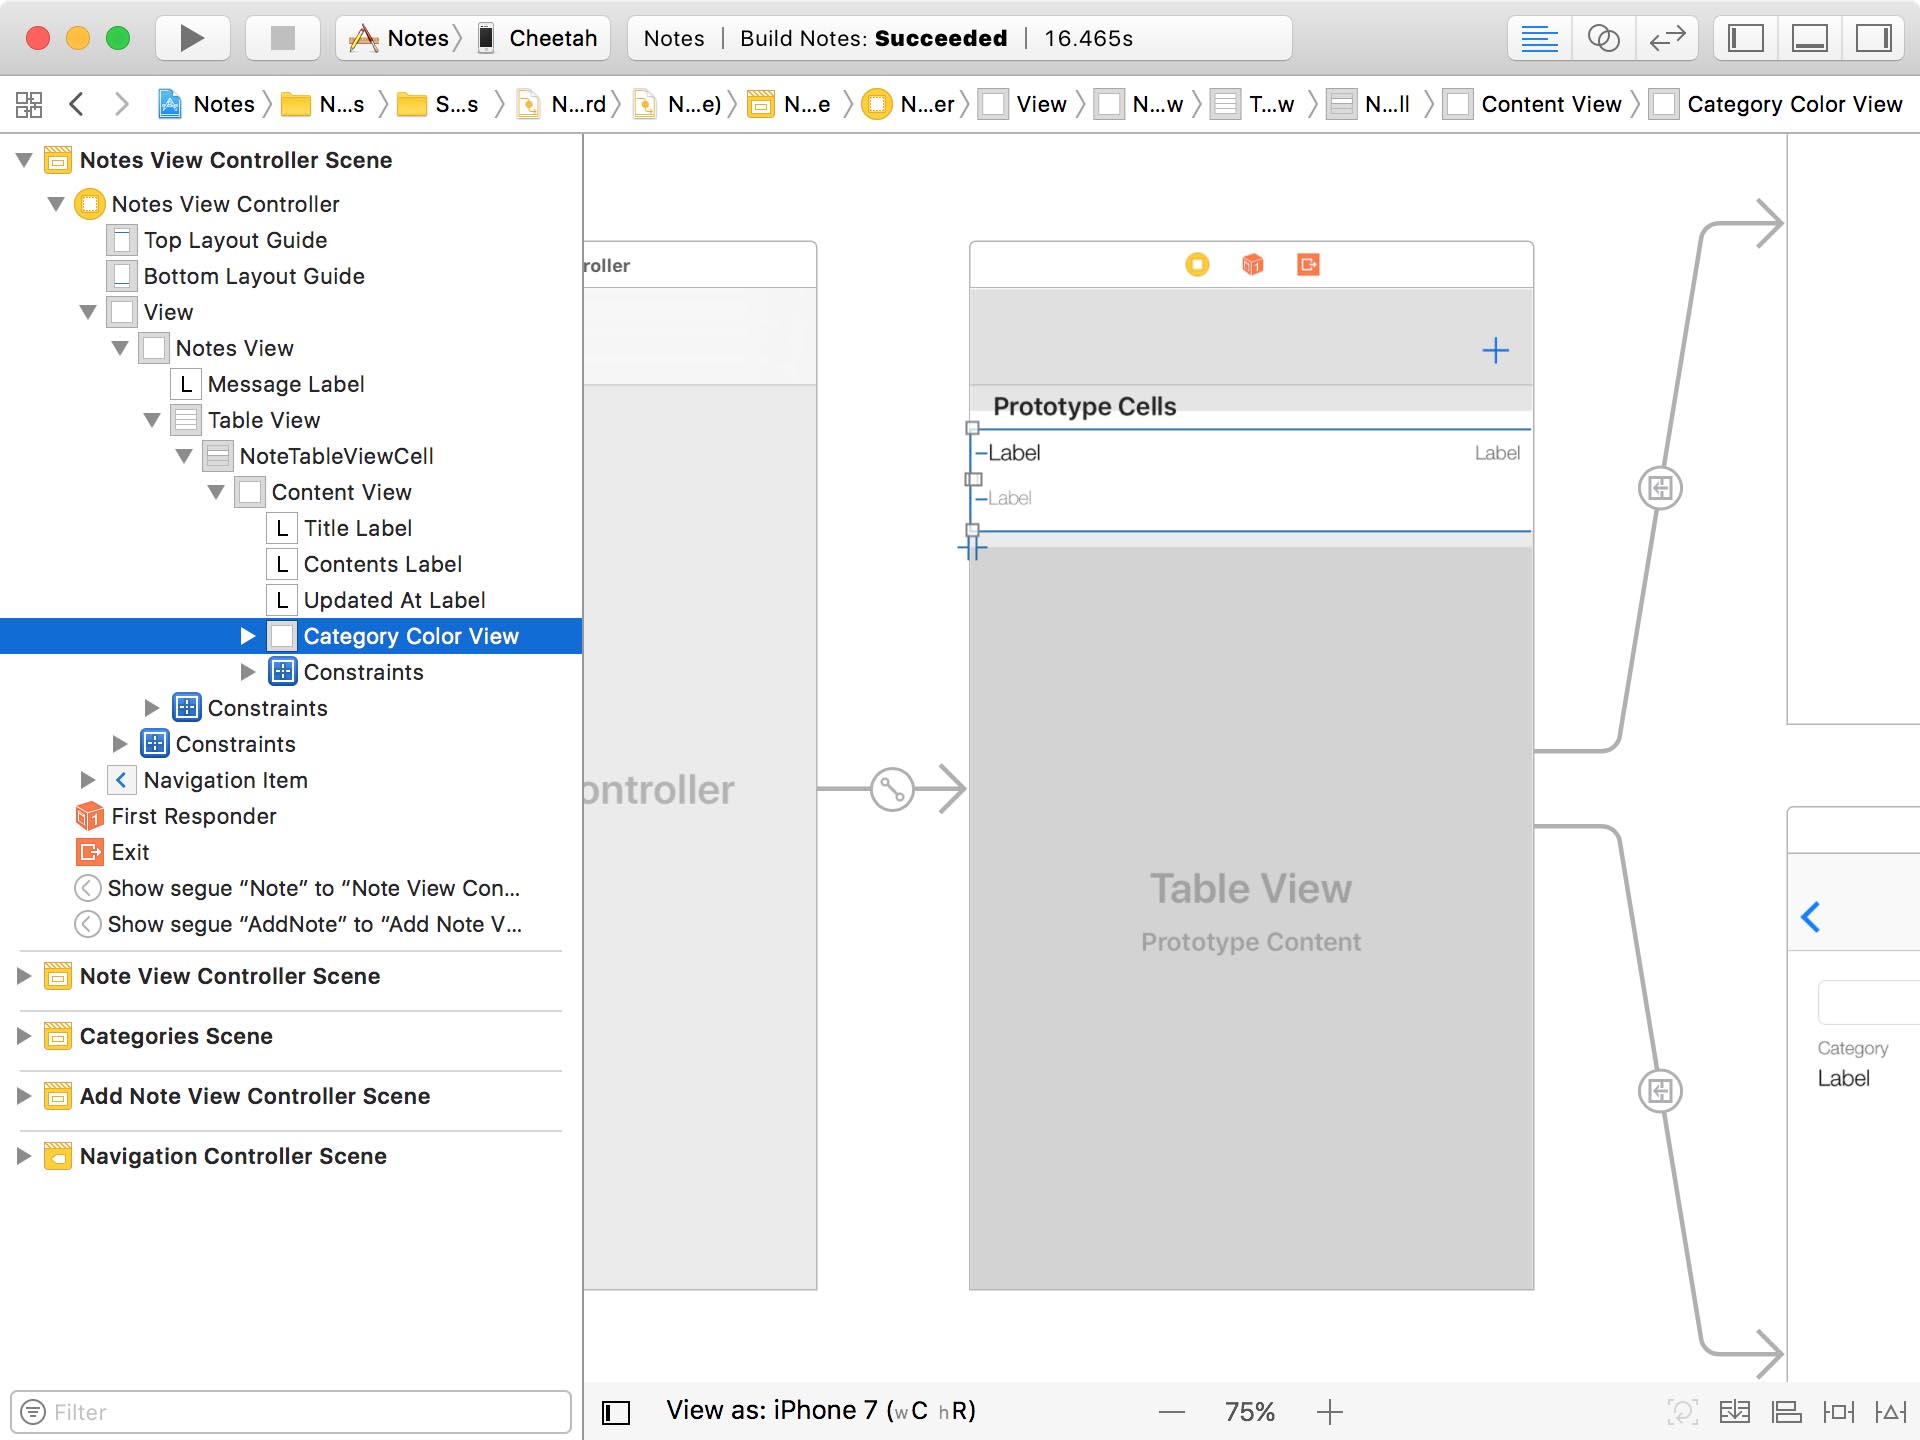Viewport: 1920px width, 1440px height.
Task: Switch to the Assistant editor
Action: pyautogui.click(x=1603, y=38)
